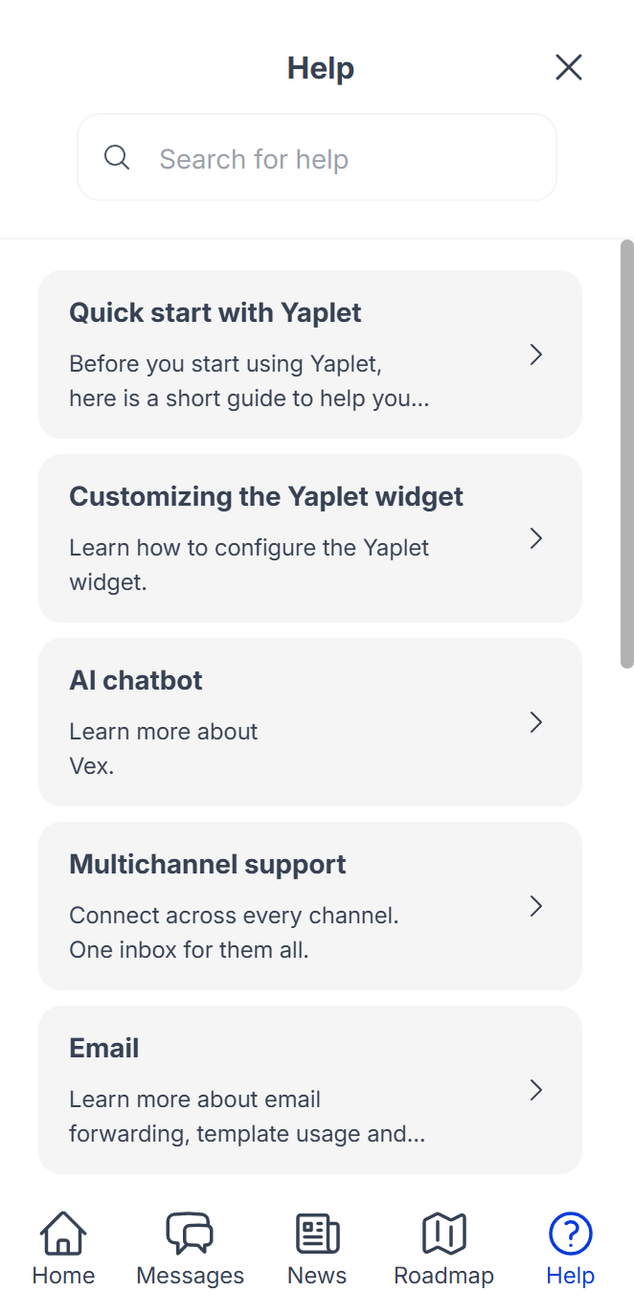Open the Quick start with Yaplet title
The image size is (634, 1316).
tap(215, 313)
